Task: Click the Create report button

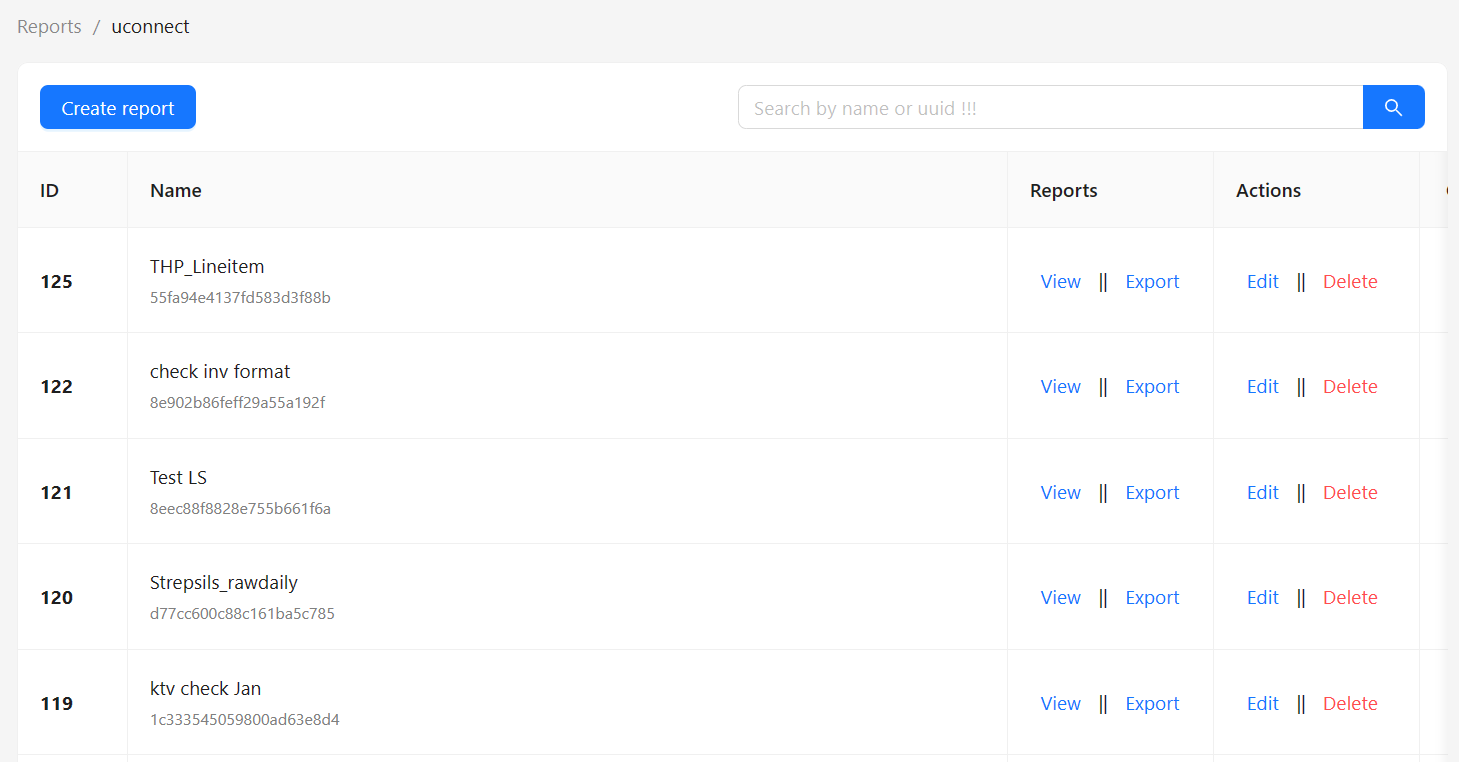Action: pyautogui.click(x=118, y=107)
